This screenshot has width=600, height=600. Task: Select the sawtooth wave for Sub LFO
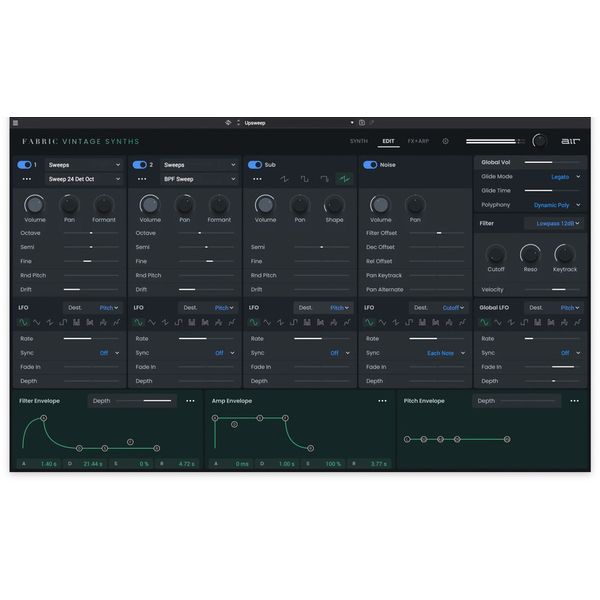coord(280,323)
